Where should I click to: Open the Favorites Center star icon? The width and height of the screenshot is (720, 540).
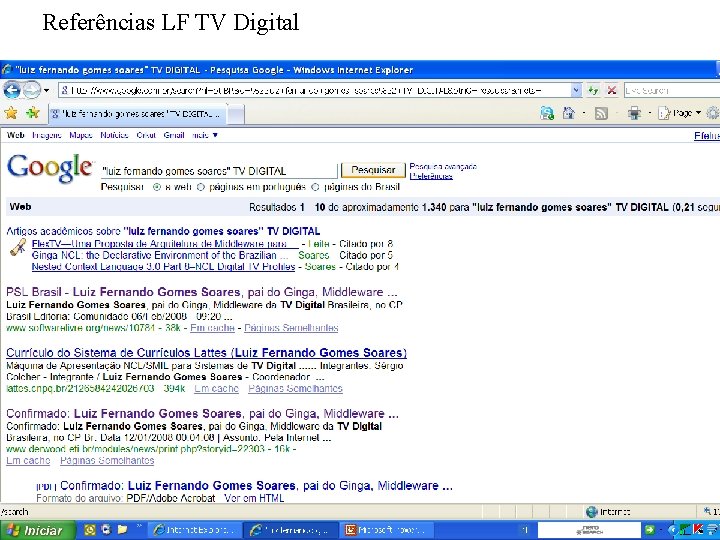point(11,113)
